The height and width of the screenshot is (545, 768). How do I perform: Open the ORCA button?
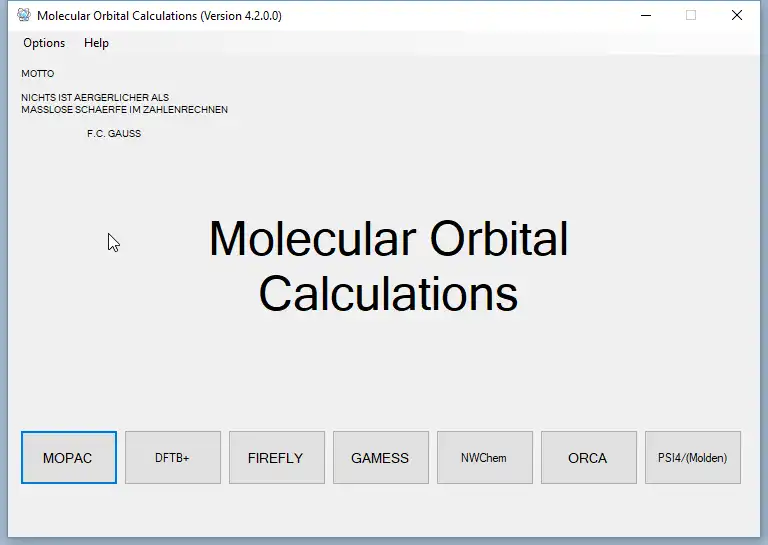[589, 457]
